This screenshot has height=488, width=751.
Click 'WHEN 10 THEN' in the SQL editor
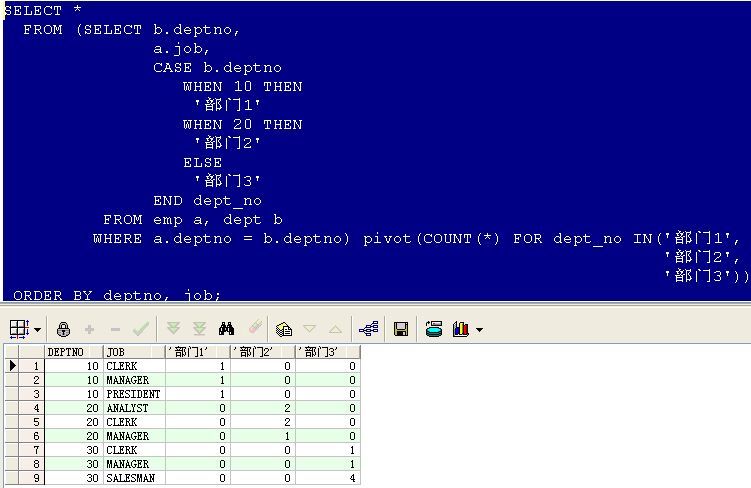242,87
